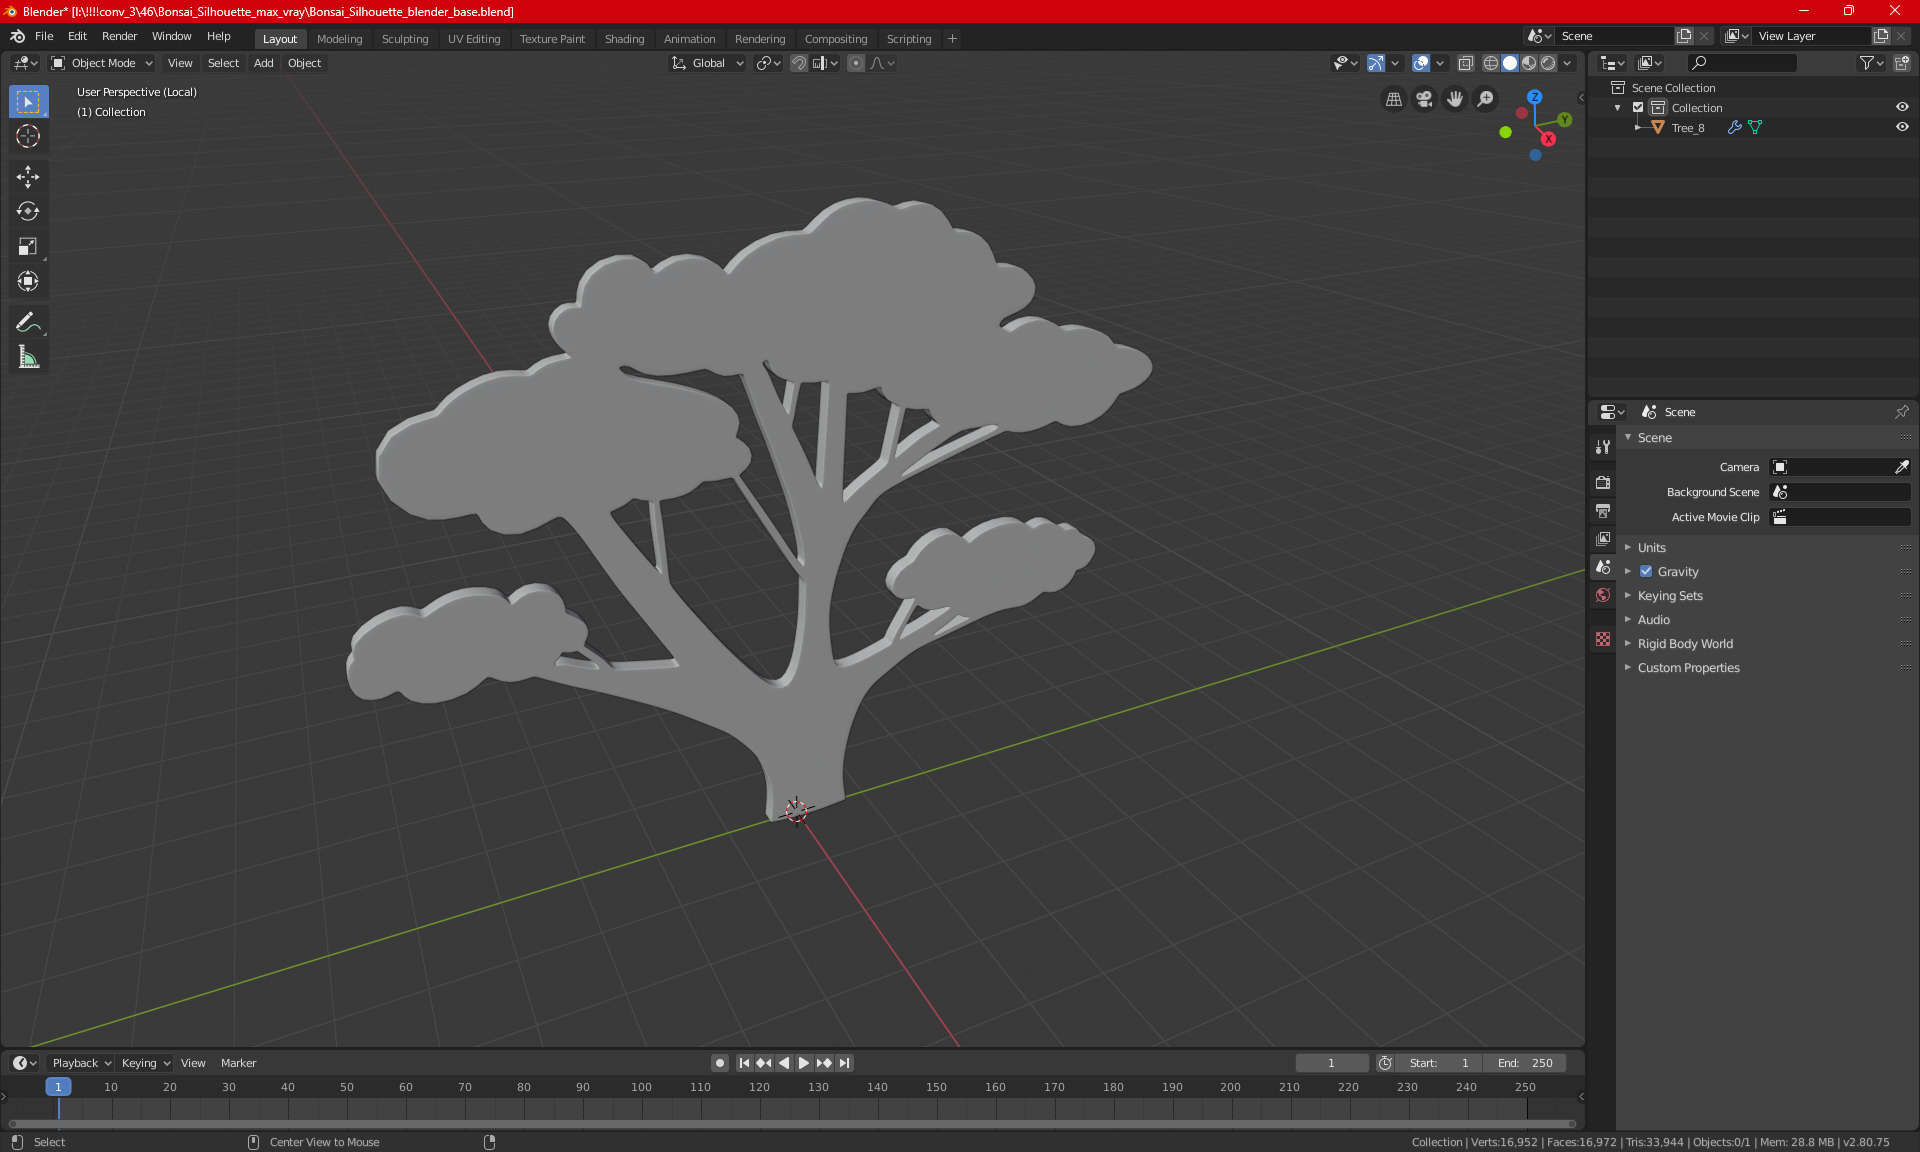The width and height of the screenshot is (1920, 1152).
Task: Select the 3D Cursor tool
Action: coord(28,136)
